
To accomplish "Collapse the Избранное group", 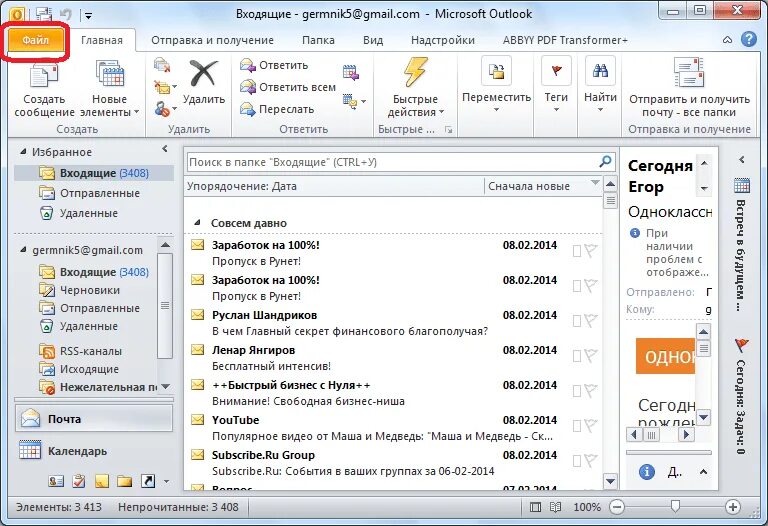I will (x=23, y=152).
